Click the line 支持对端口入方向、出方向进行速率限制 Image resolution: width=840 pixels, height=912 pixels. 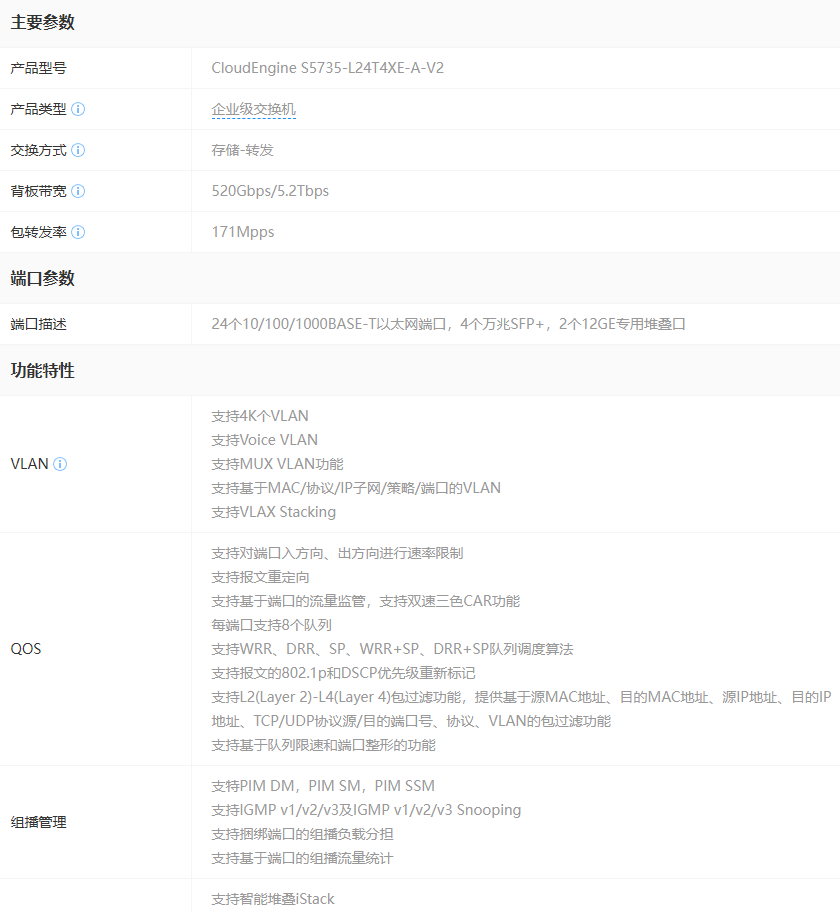pyautogui.click(x=337, y=553)
